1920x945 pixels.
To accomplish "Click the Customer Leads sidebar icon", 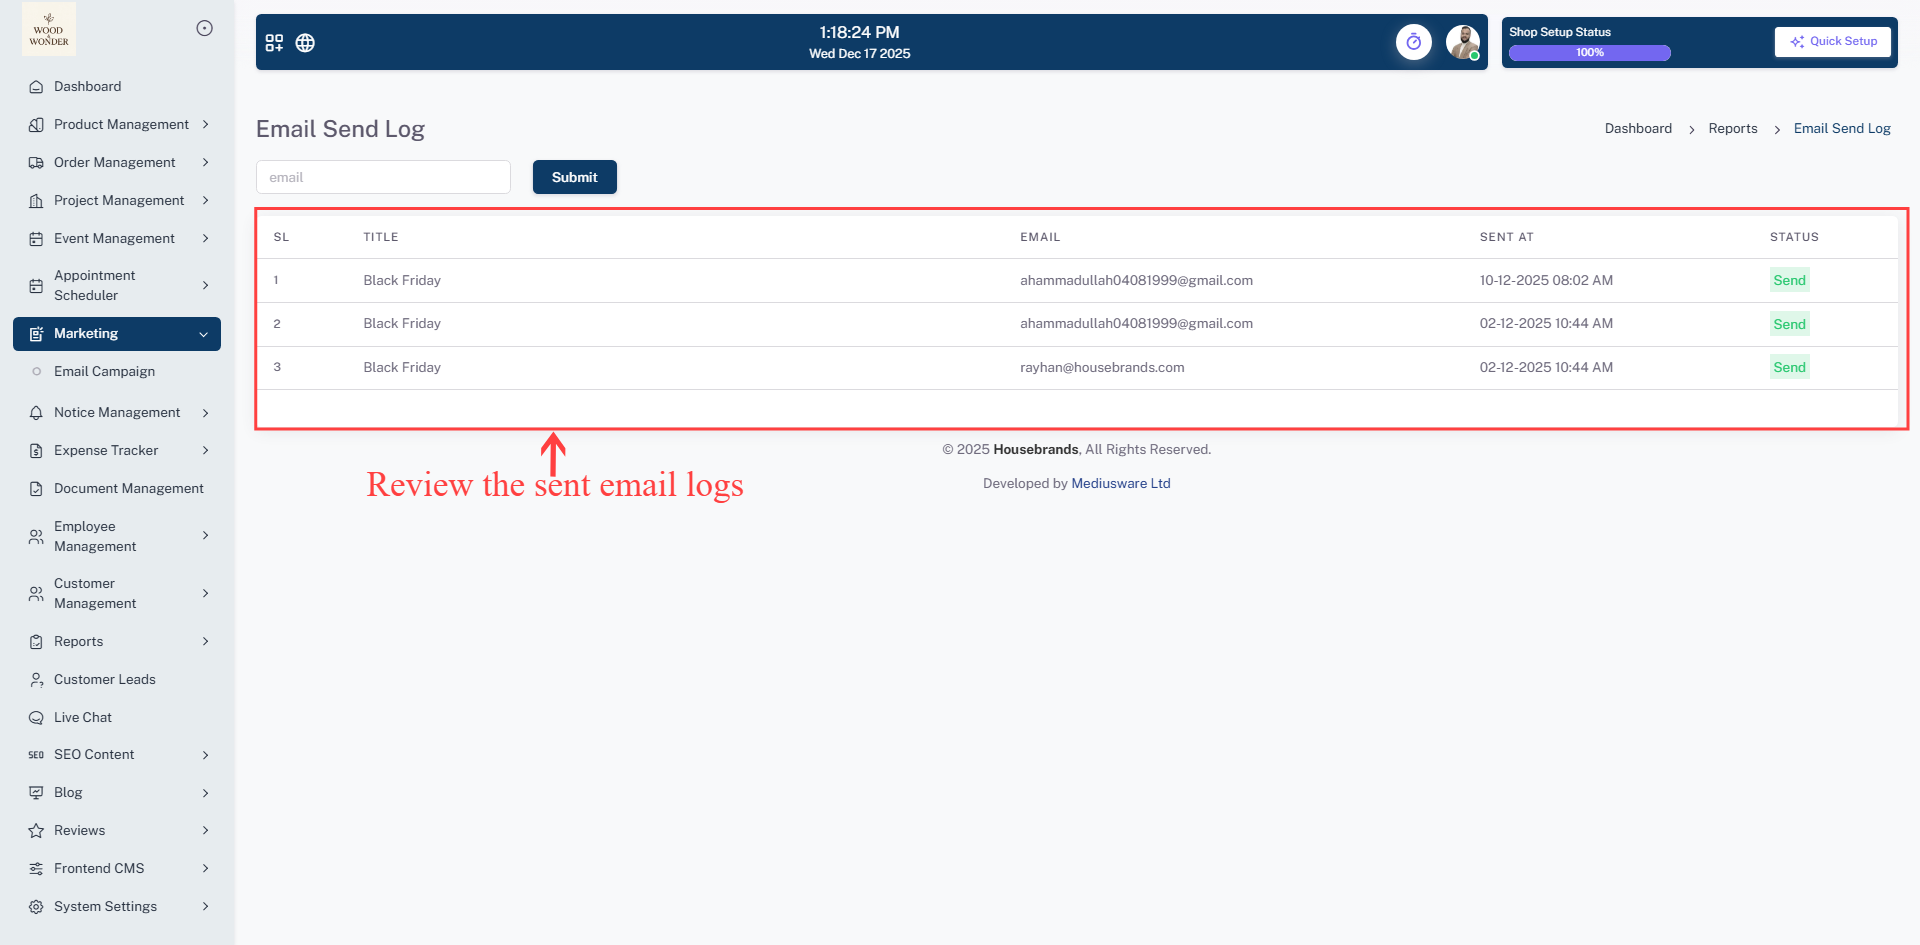I will [x=36, y=680].
